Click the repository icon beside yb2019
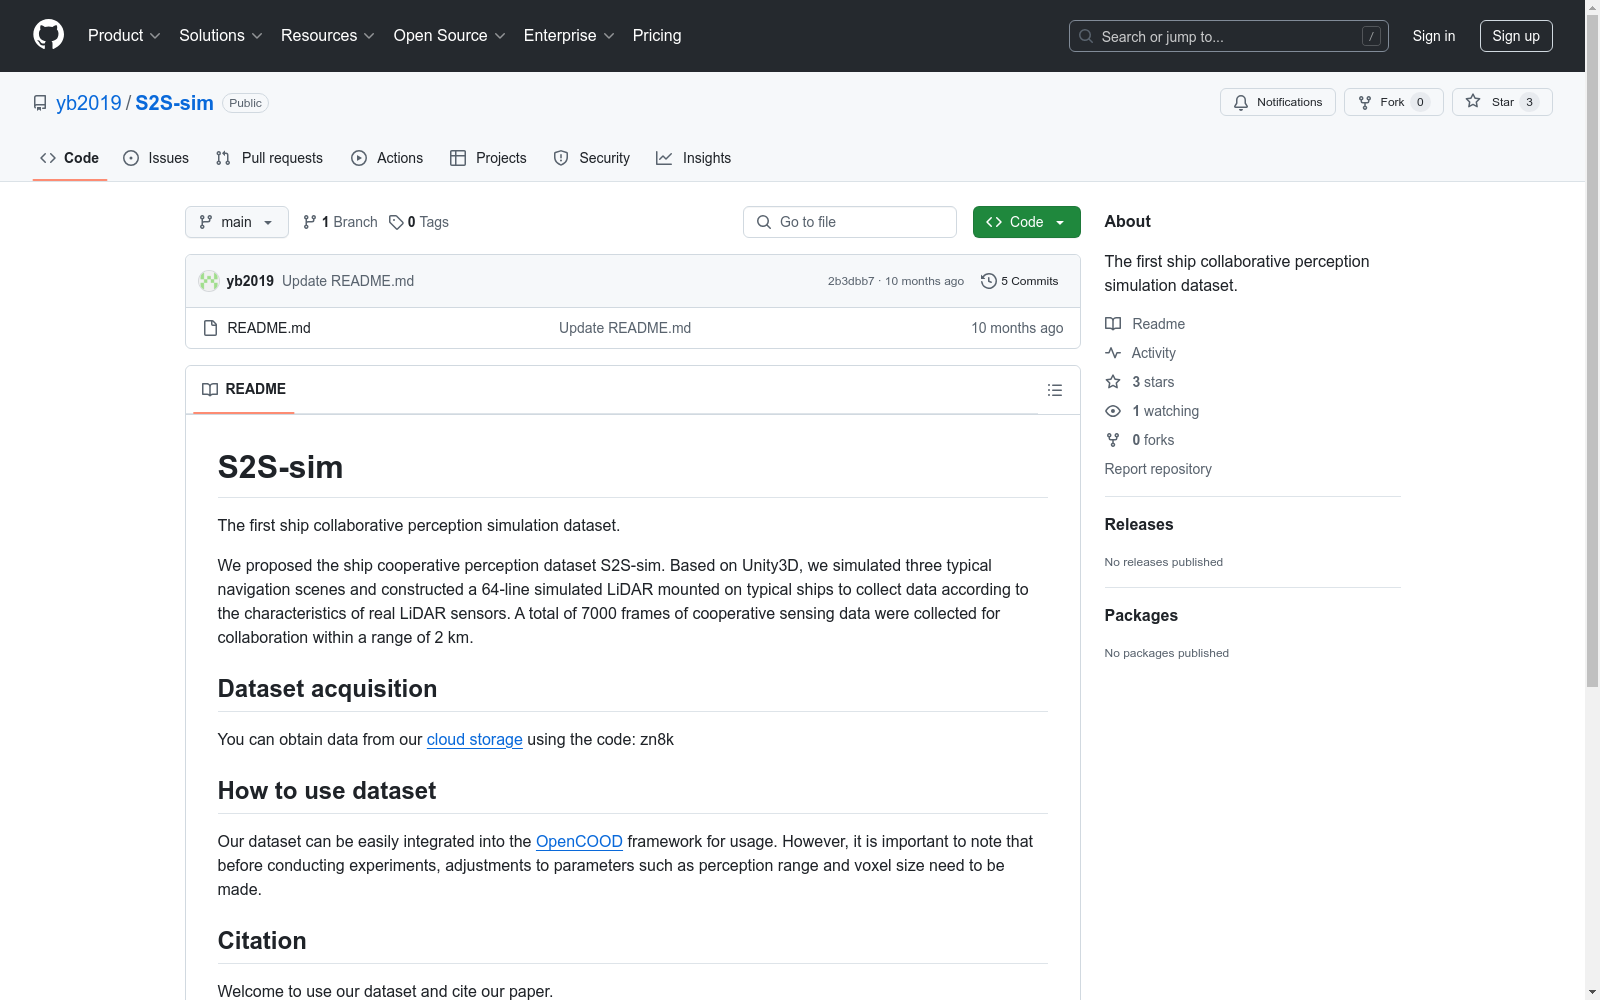1600x1000 pixels. (x=40, y=103)
